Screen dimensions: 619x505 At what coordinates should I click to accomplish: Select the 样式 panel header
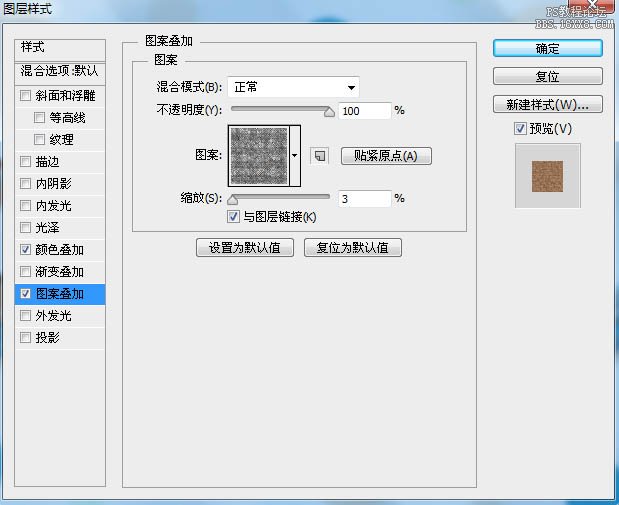click(60, 50)
